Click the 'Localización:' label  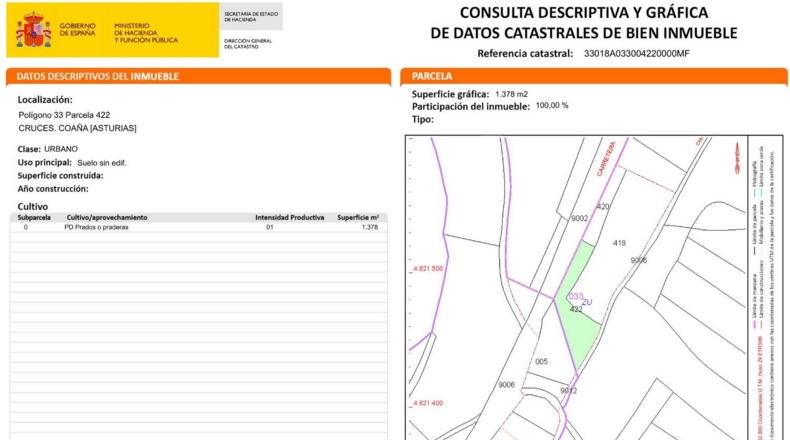click(45, 100)
